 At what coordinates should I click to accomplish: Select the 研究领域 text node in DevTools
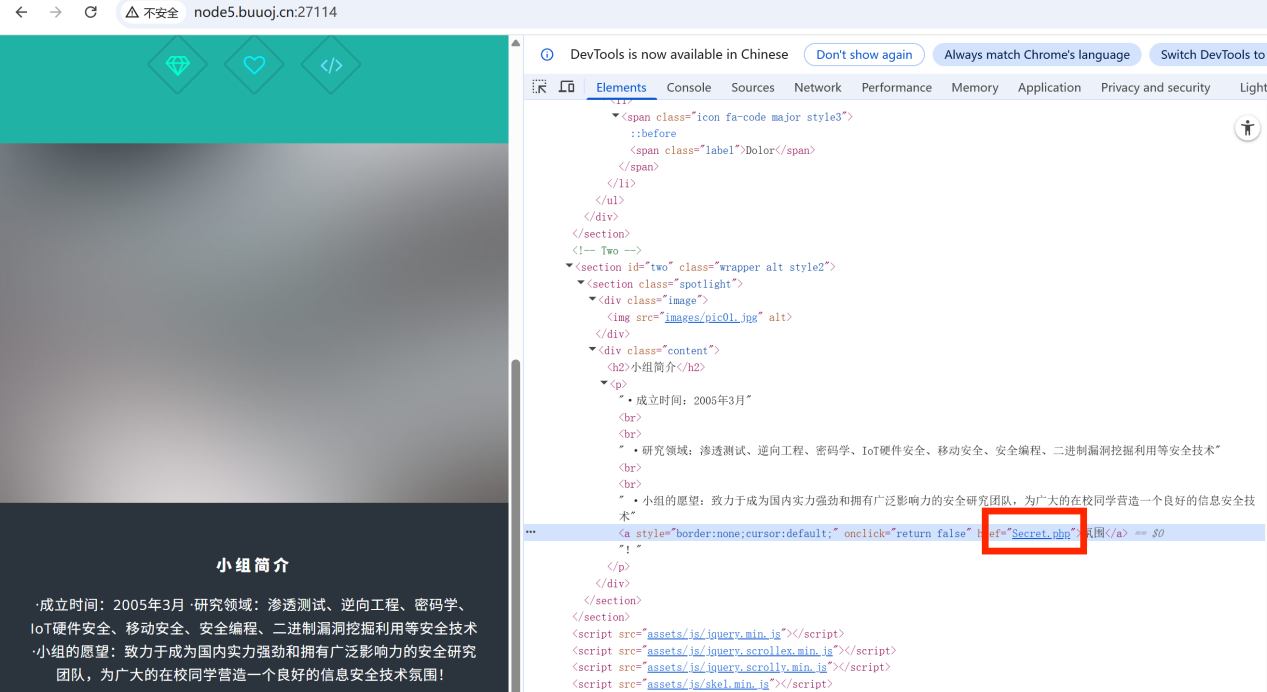point(920,451)
